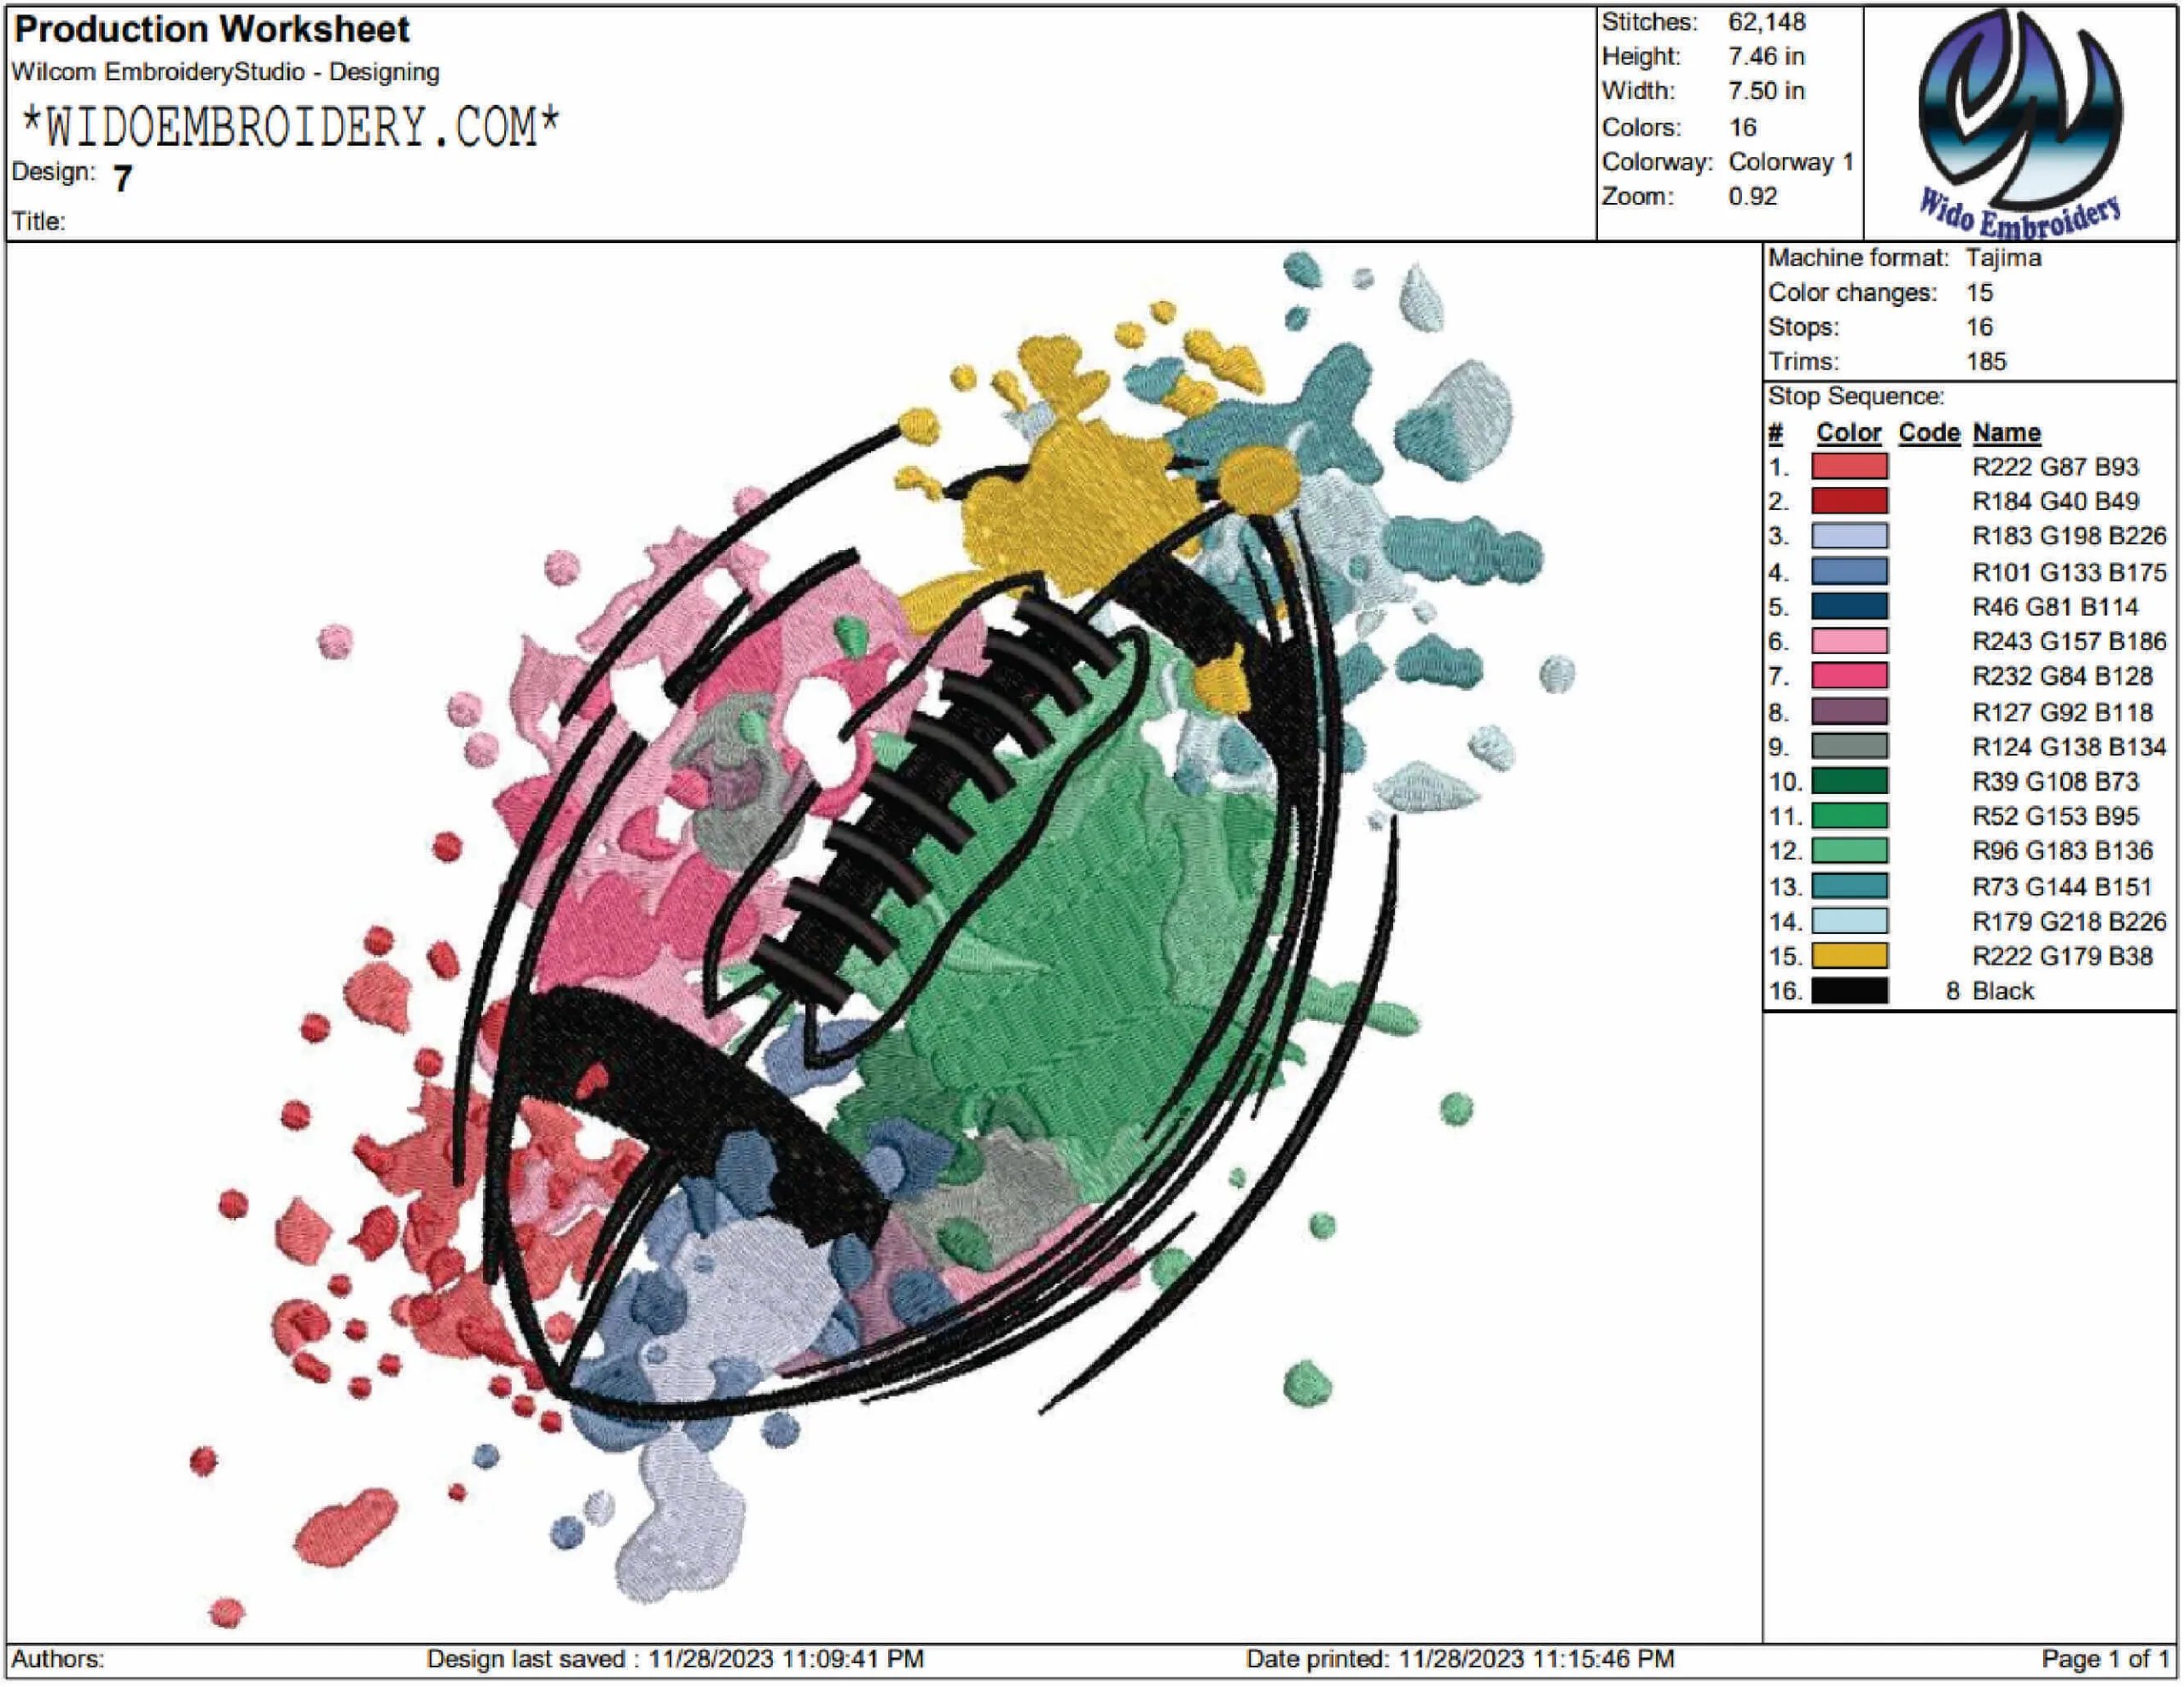
Task: Click the Name column header
Action: coord(2006,433)
